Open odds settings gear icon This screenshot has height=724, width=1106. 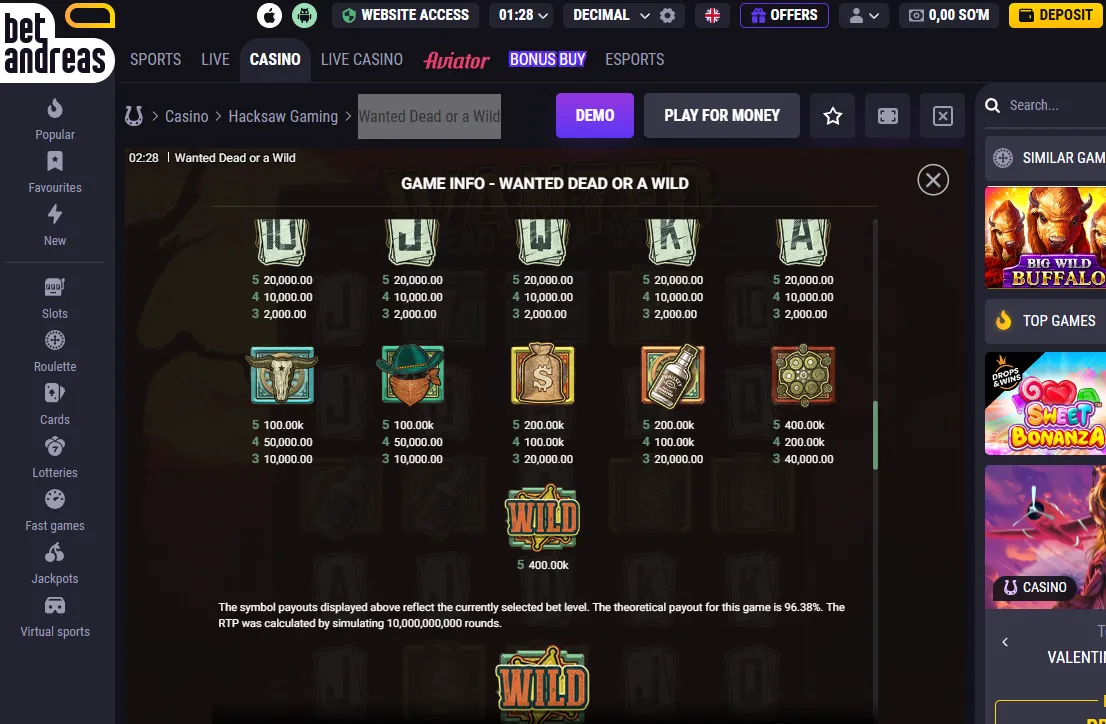(x=667, y=16)
